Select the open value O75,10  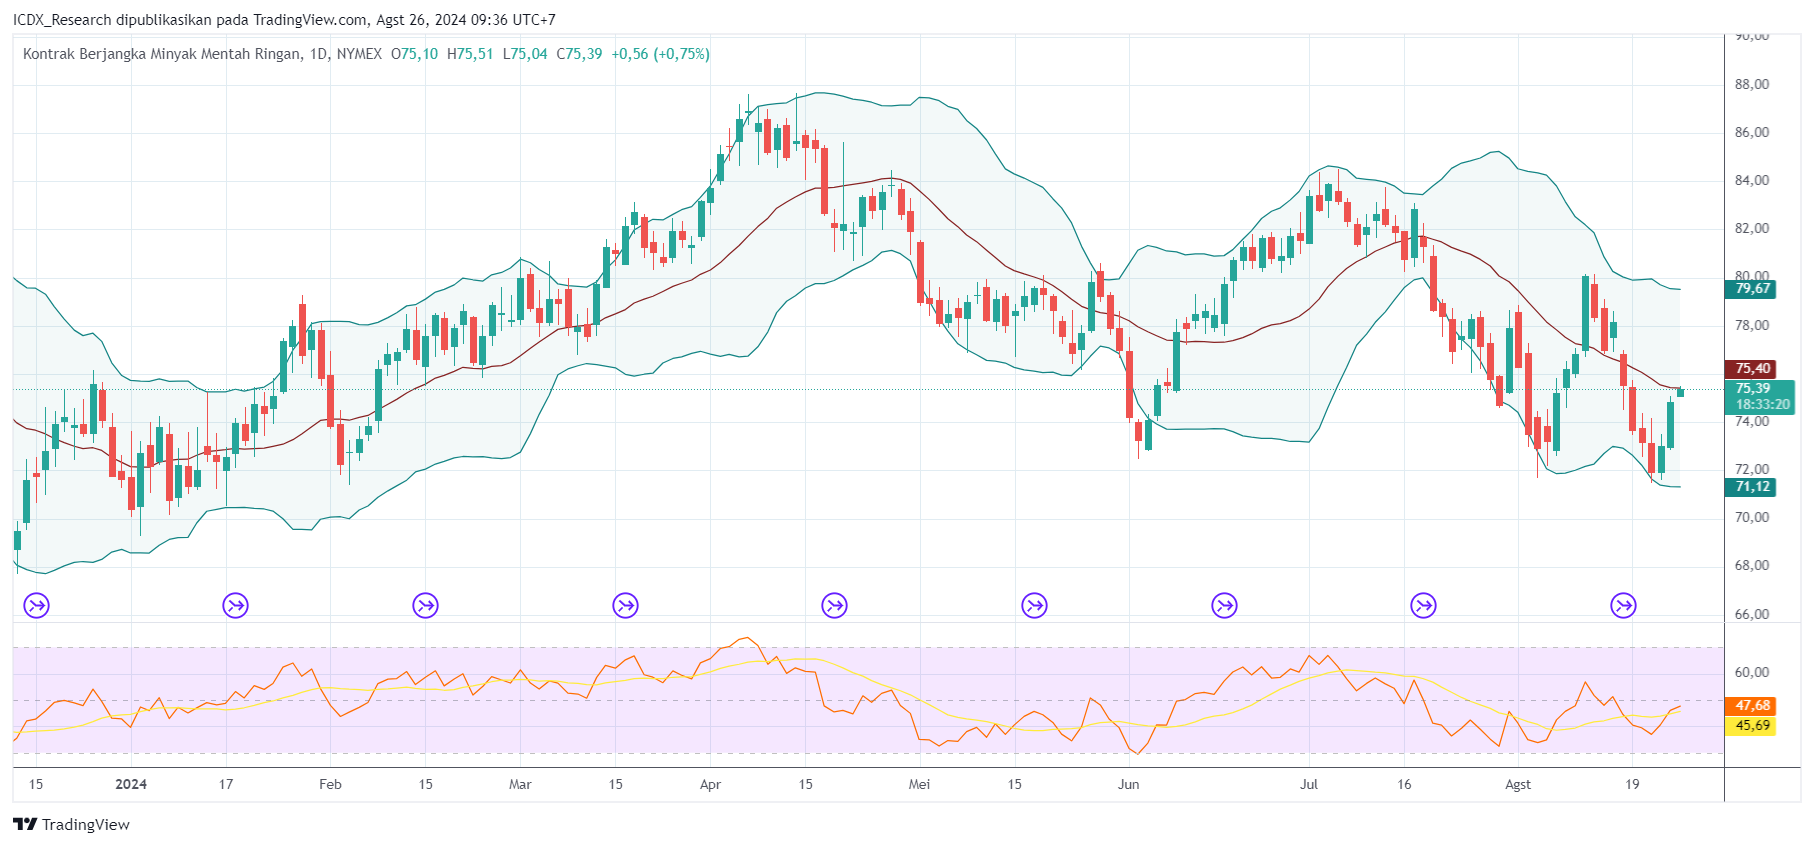click(414, 54)
